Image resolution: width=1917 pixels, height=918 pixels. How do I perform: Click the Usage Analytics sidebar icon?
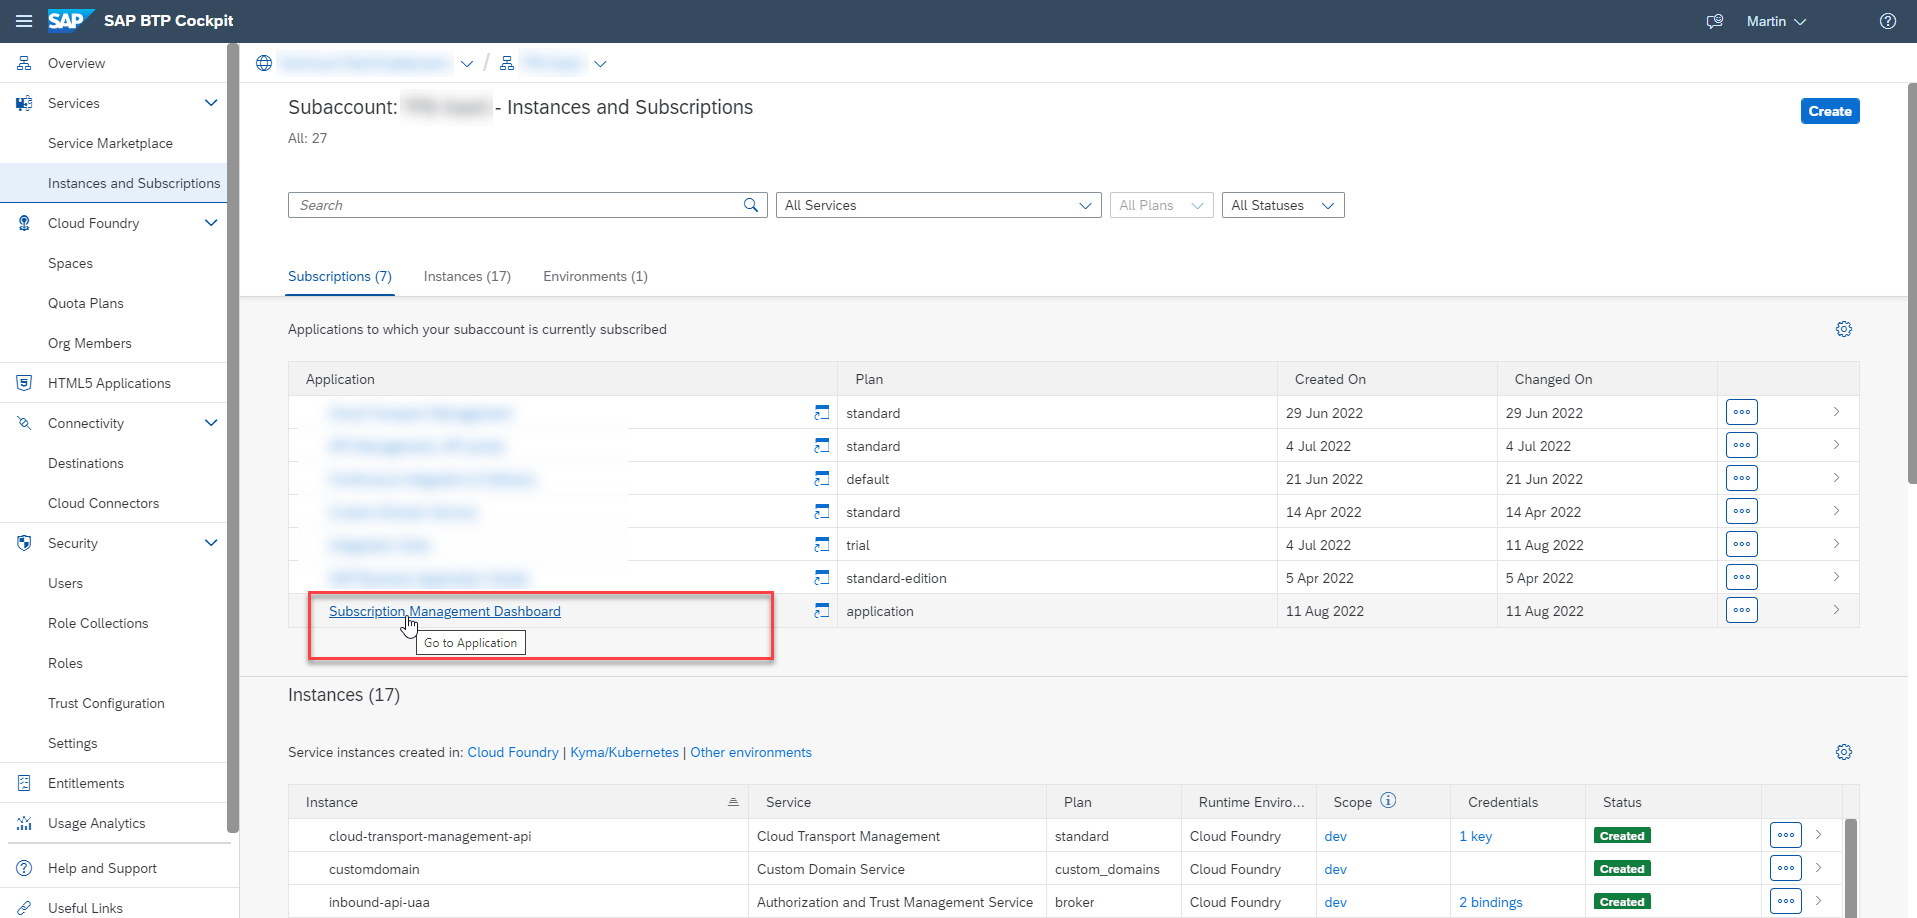point(24,823)
